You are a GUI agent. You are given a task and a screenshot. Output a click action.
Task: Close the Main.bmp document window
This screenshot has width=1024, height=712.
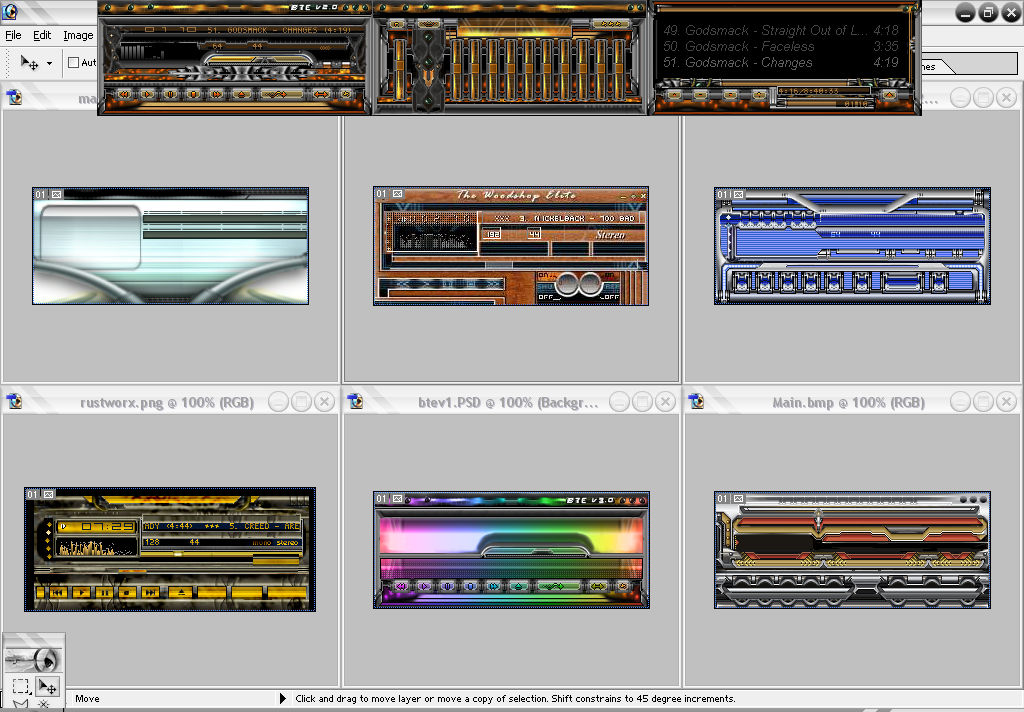(1006, 402)
